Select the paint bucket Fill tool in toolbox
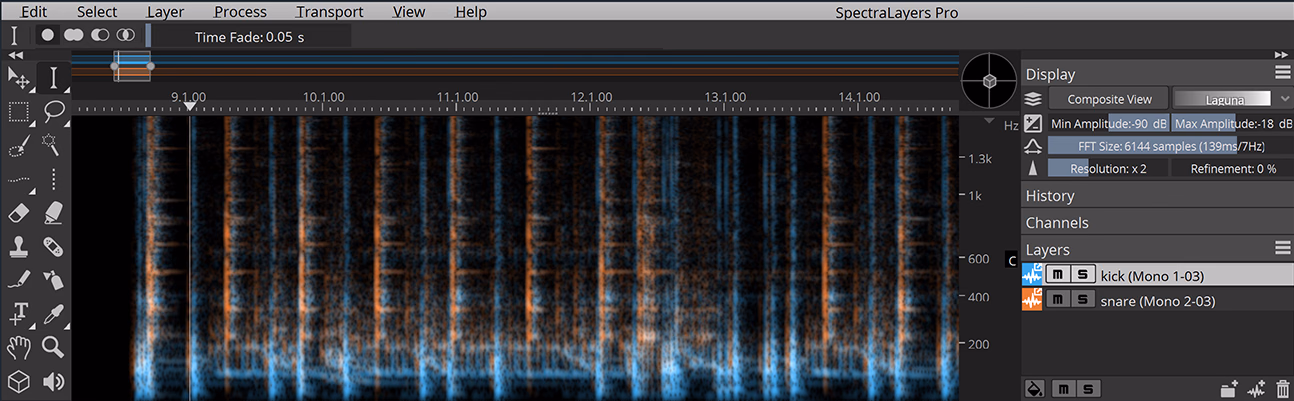The width and height of the screenshot is (1294, 401). (x=53, y=280)
